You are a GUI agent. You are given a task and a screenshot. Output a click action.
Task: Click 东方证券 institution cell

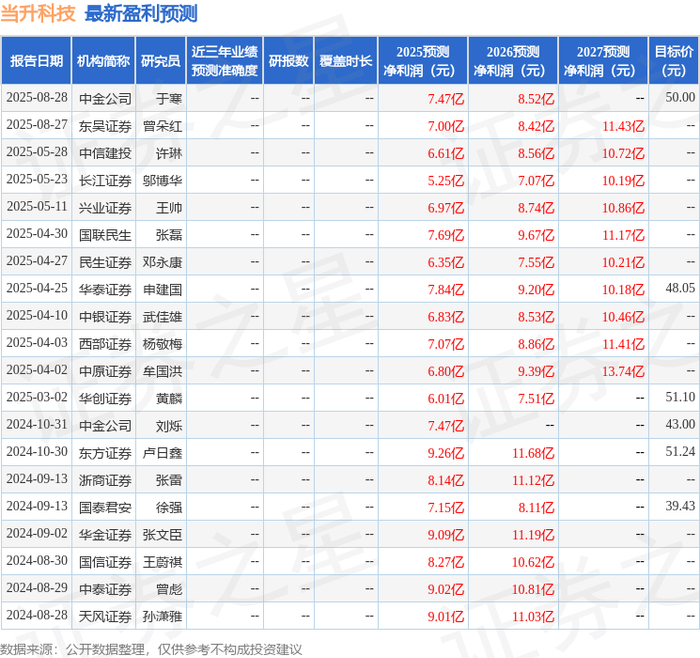pos(105,453)
